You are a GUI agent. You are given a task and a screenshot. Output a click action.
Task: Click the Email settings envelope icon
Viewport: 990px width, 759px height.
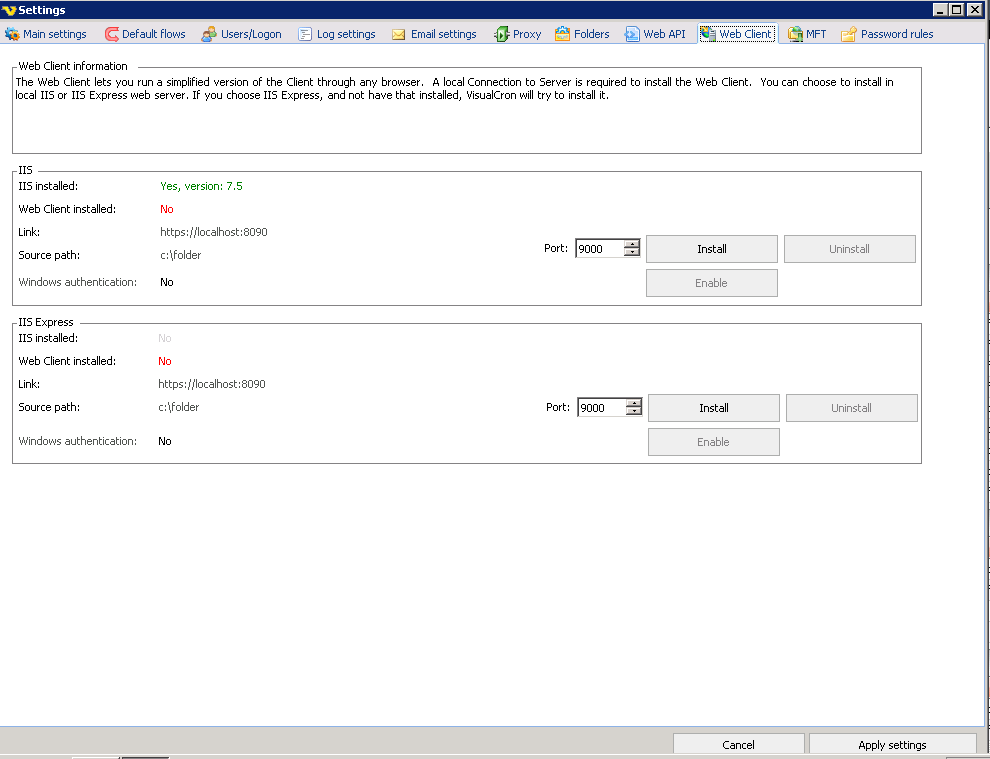click(x=399, y=34)
